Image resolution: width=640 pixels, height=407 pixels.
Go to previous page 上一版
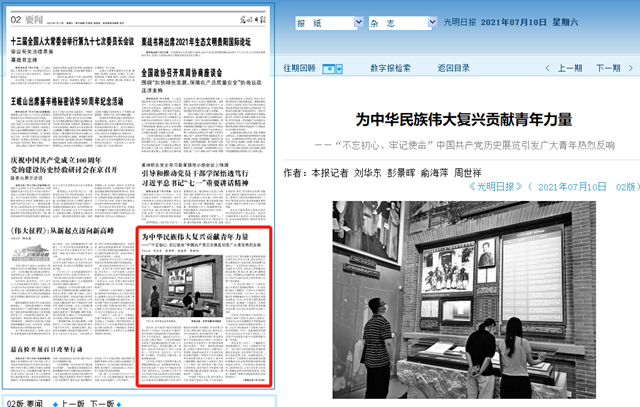72,402
